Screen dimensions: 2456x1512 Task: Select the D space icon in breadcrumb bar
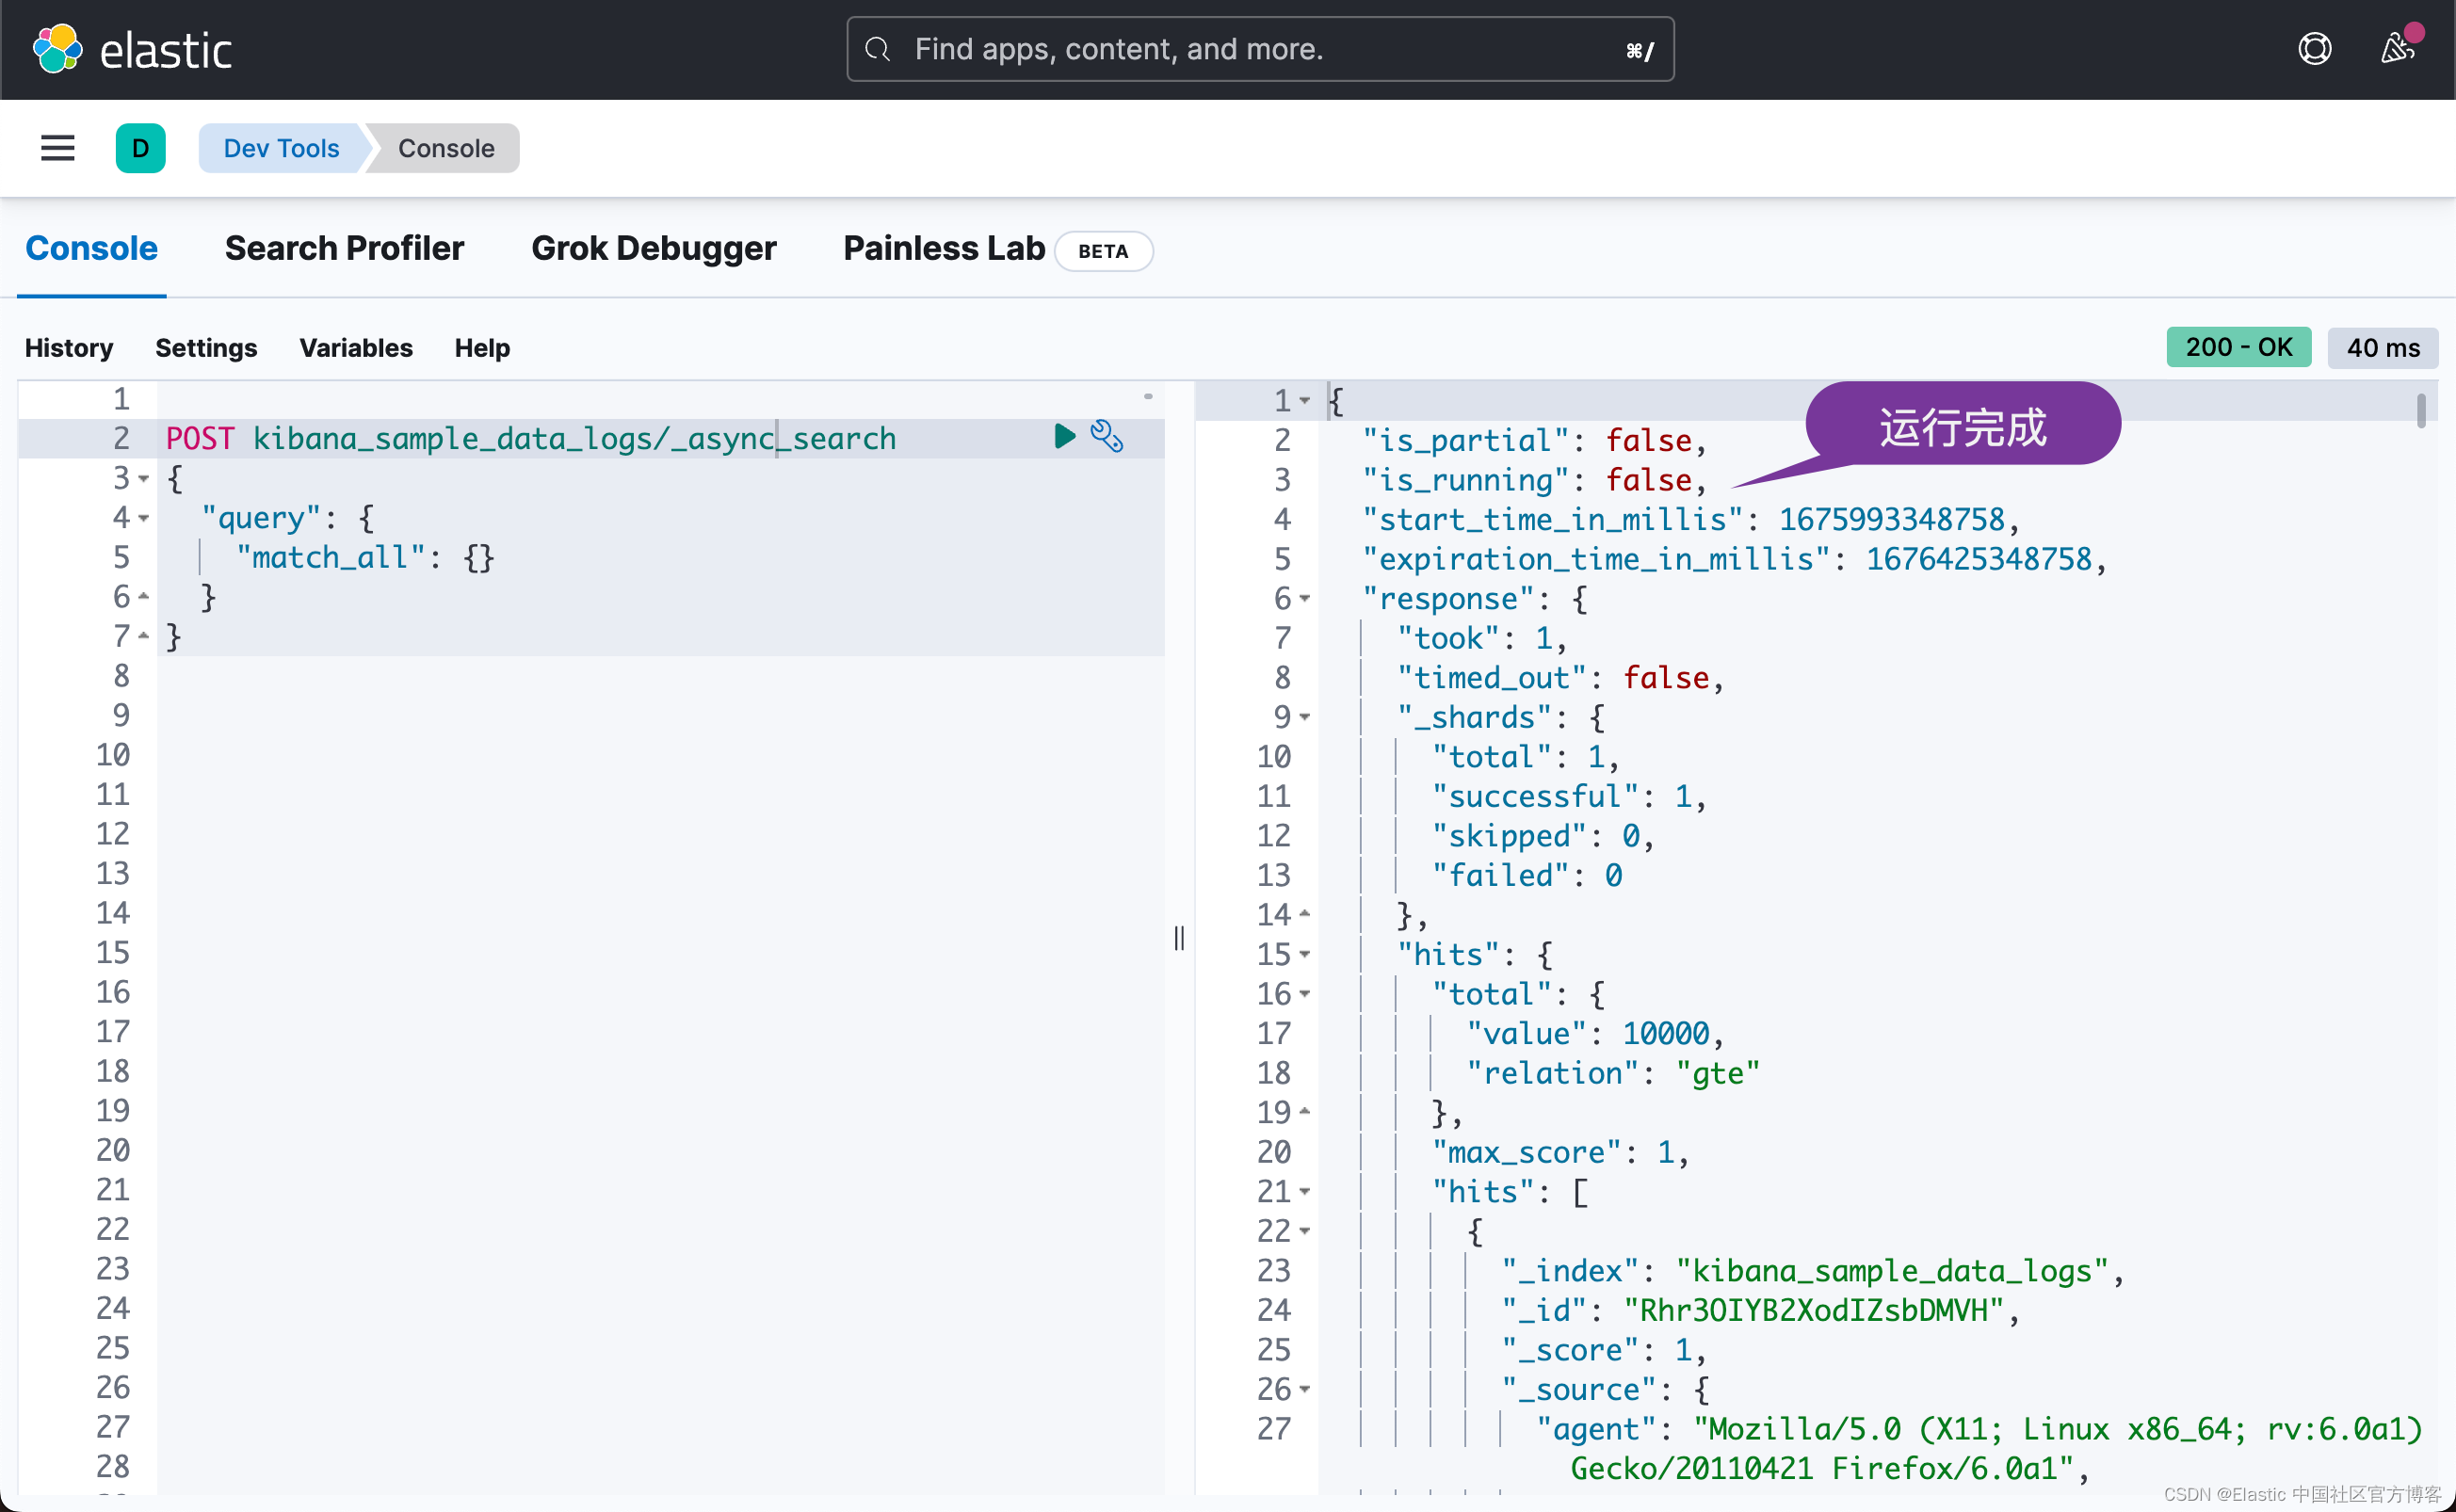pyautogui.click(x=140, y=148)
